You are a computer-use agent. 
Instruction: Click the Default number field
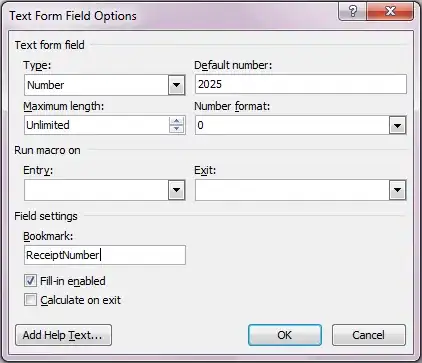tap(301, 84)
